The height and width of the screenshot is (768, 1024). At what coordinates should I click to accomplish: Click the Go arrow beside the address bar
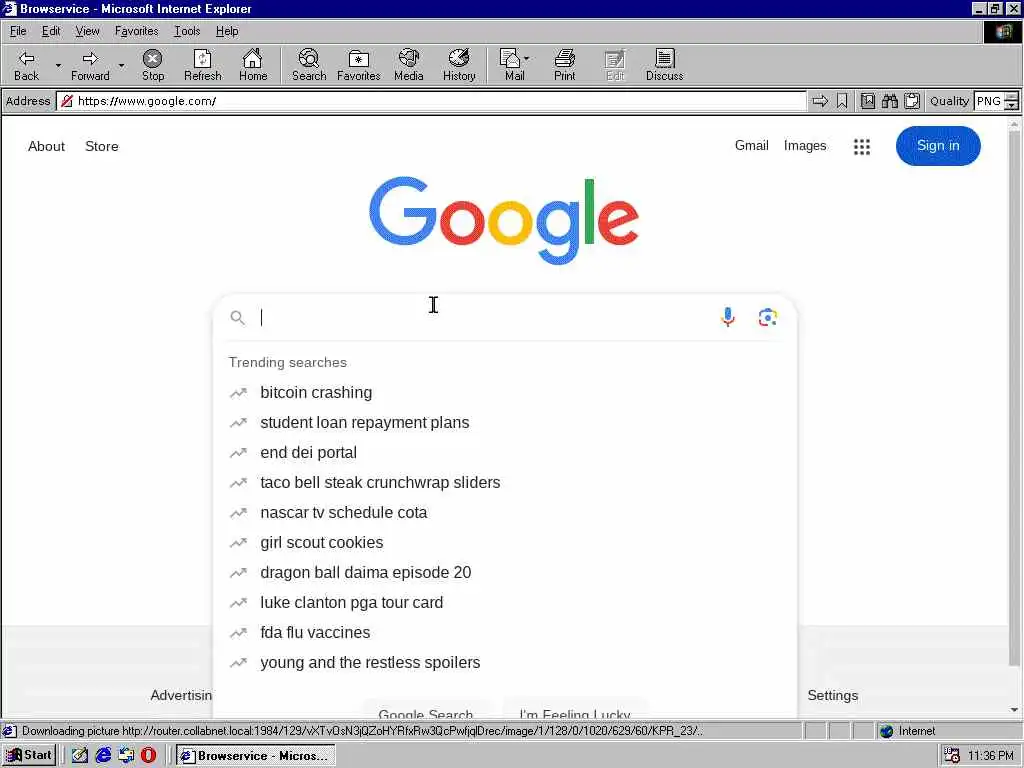[x=820, y=101]
